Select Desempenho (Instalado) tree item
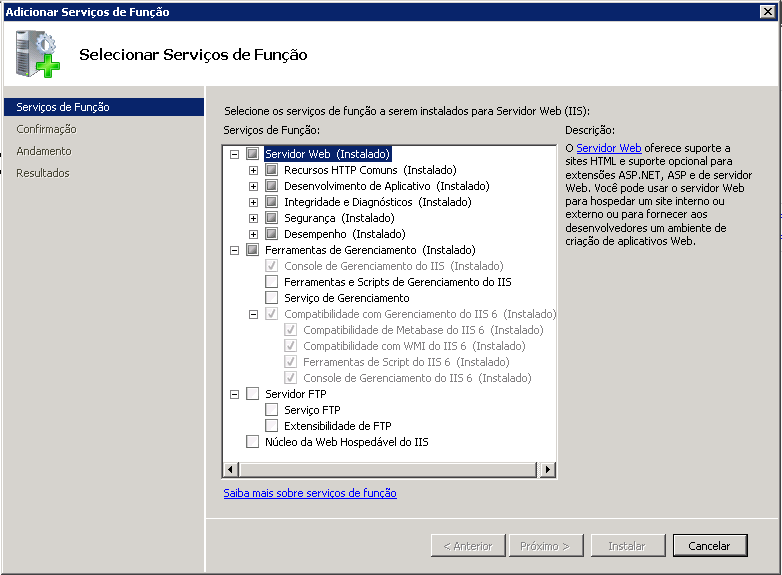 330,234
